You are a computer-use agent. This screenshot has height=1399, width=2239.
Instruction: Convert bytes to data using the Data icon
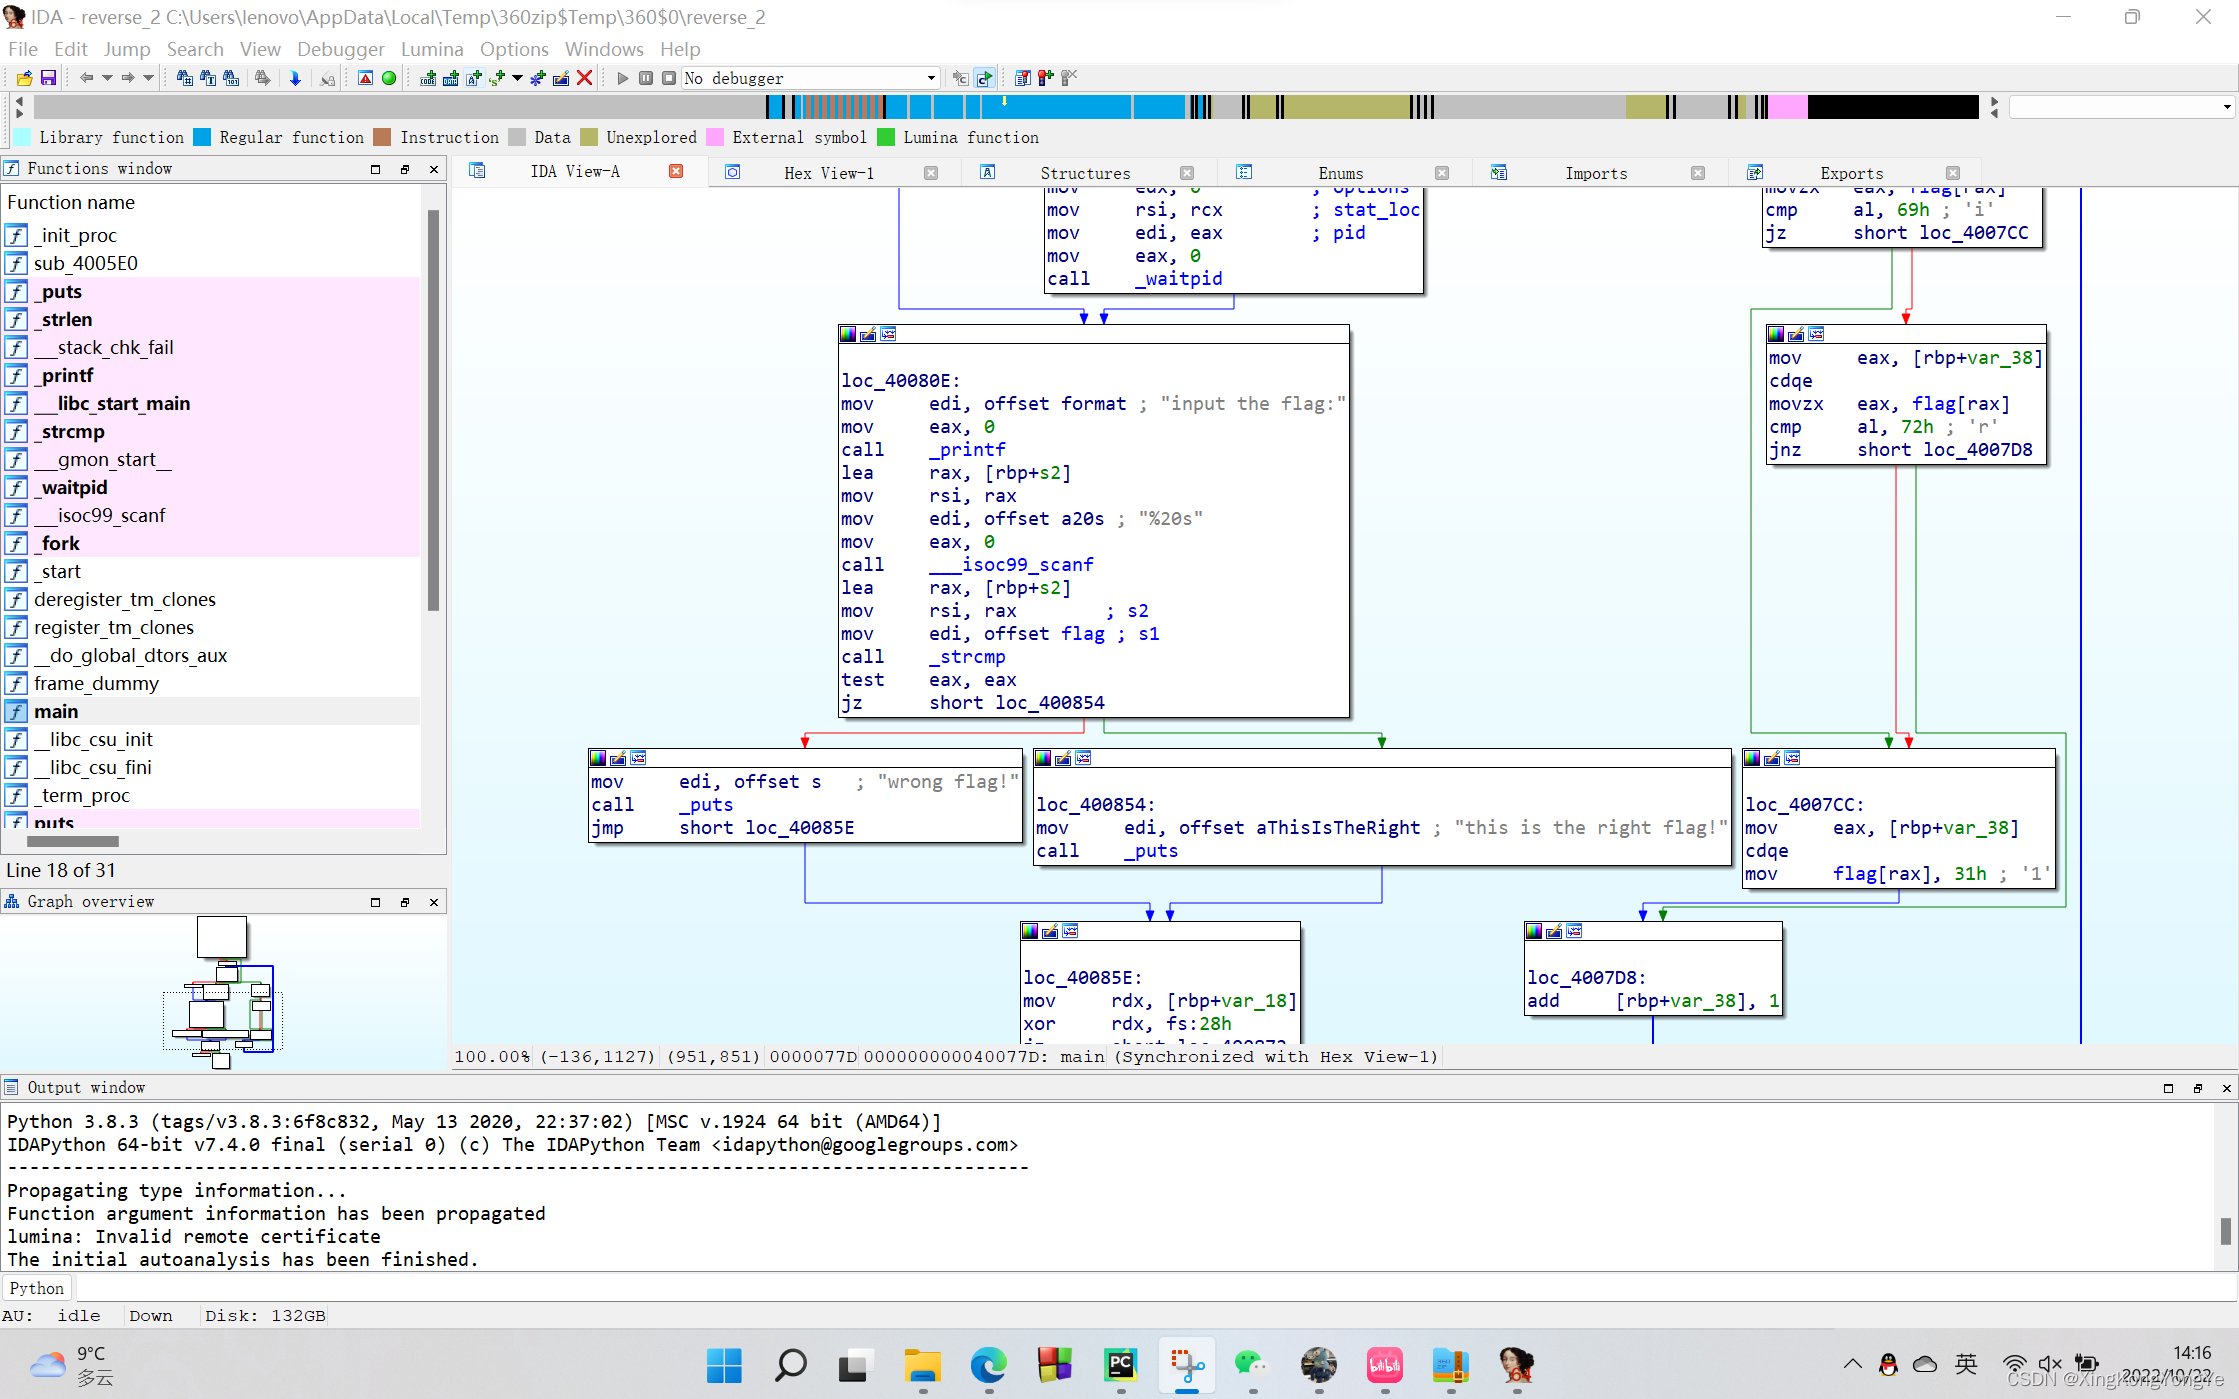click(452, 78)
